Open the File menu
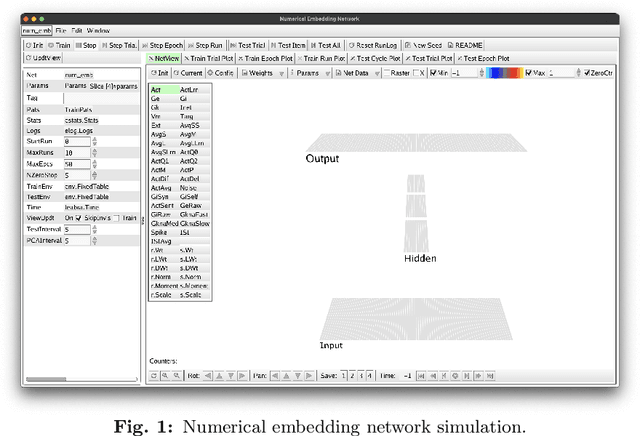Screen dimensions: 640x436 click(x=61, y=31)
